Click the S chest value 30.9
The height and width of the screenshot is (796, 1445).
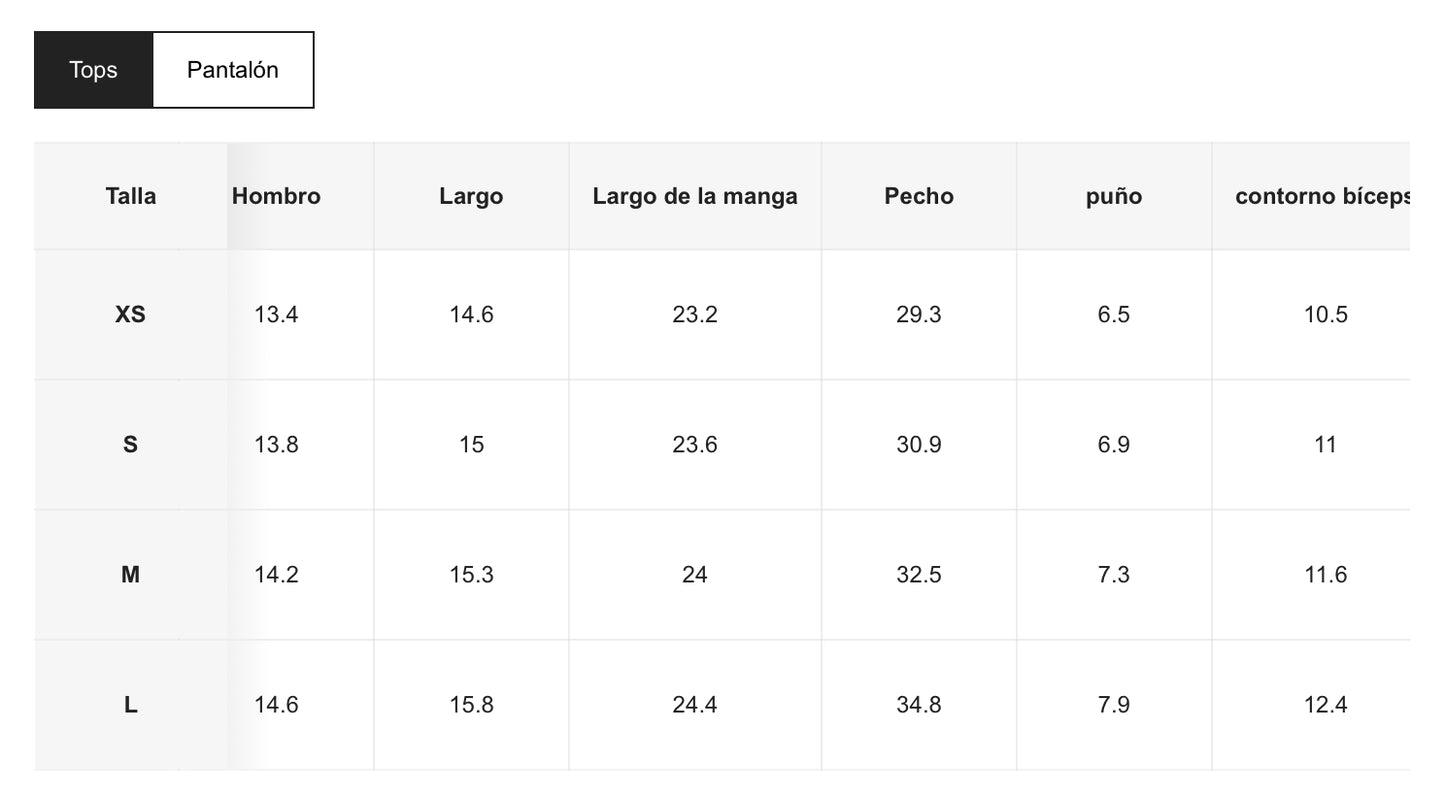(x=919, y=445)
